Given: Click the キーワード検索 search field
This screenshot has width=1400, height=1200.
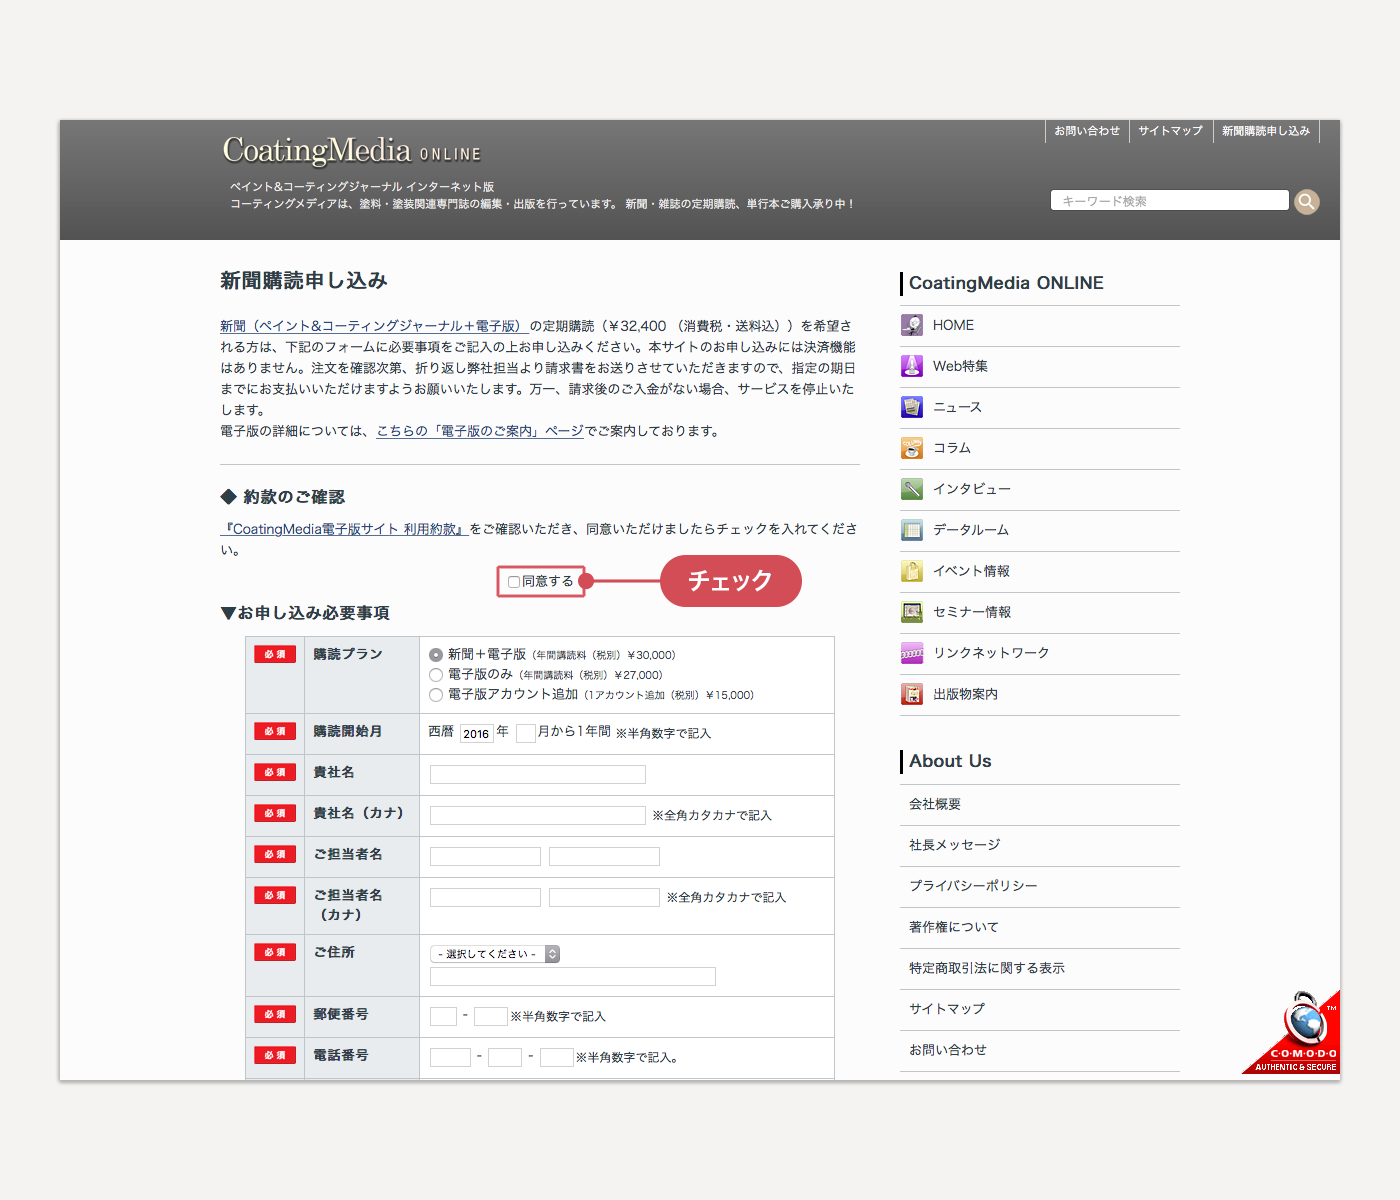Looking at the screenshot, I should point(1169,201).
